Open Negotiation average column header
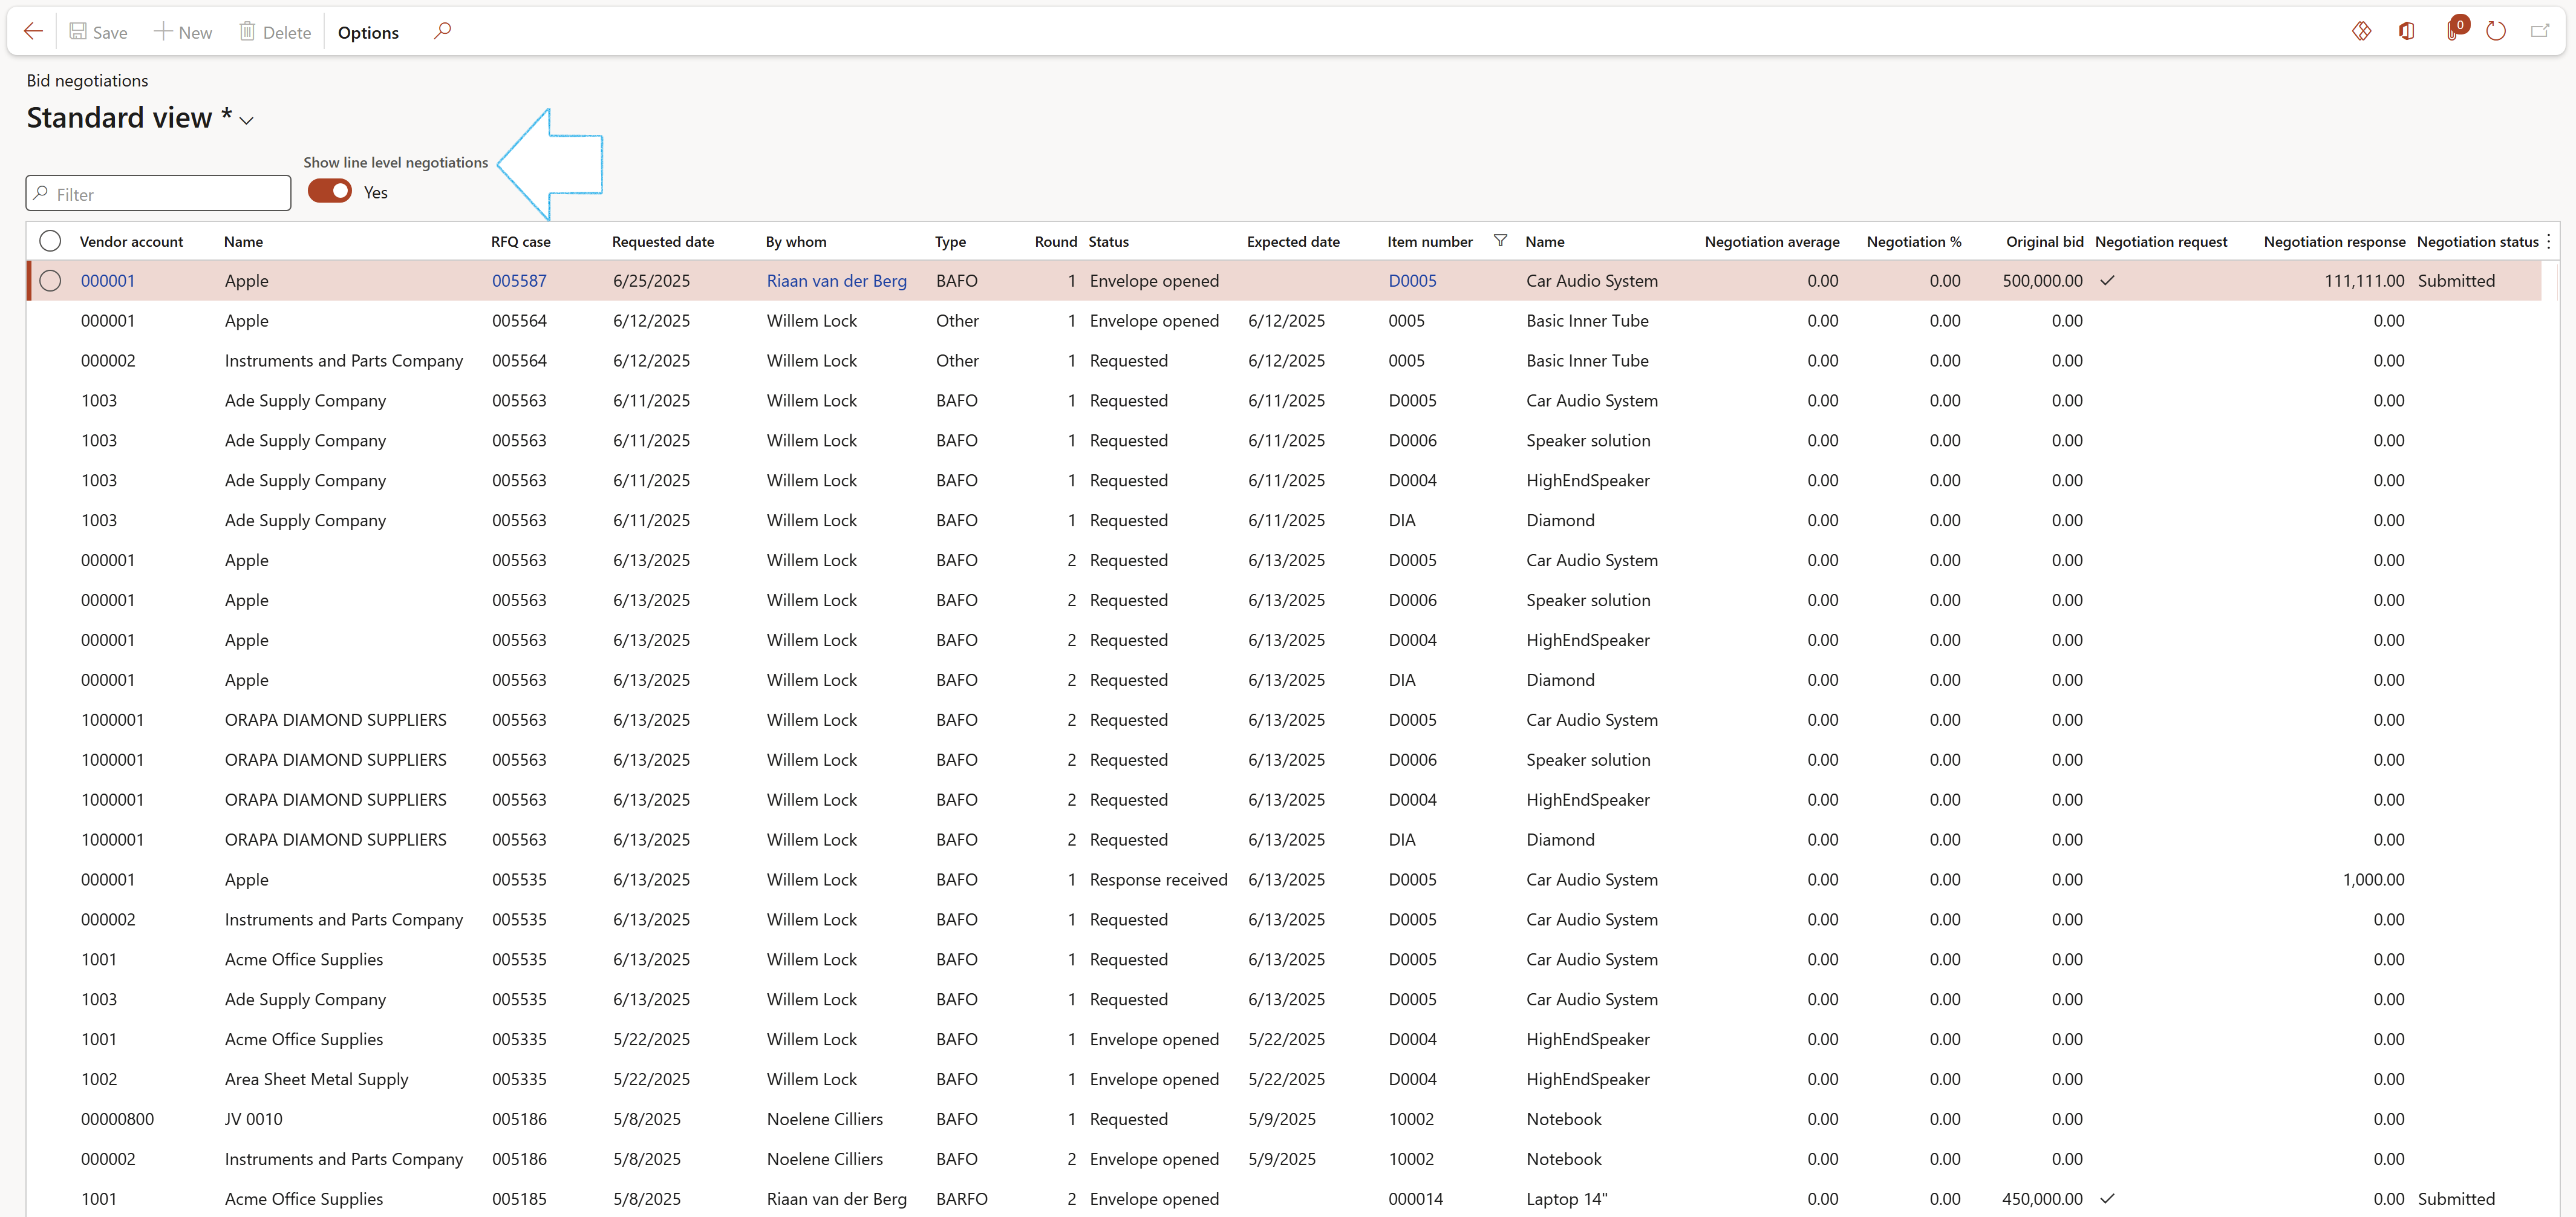This screenshot has width=2576, height=1217. 1772,242
